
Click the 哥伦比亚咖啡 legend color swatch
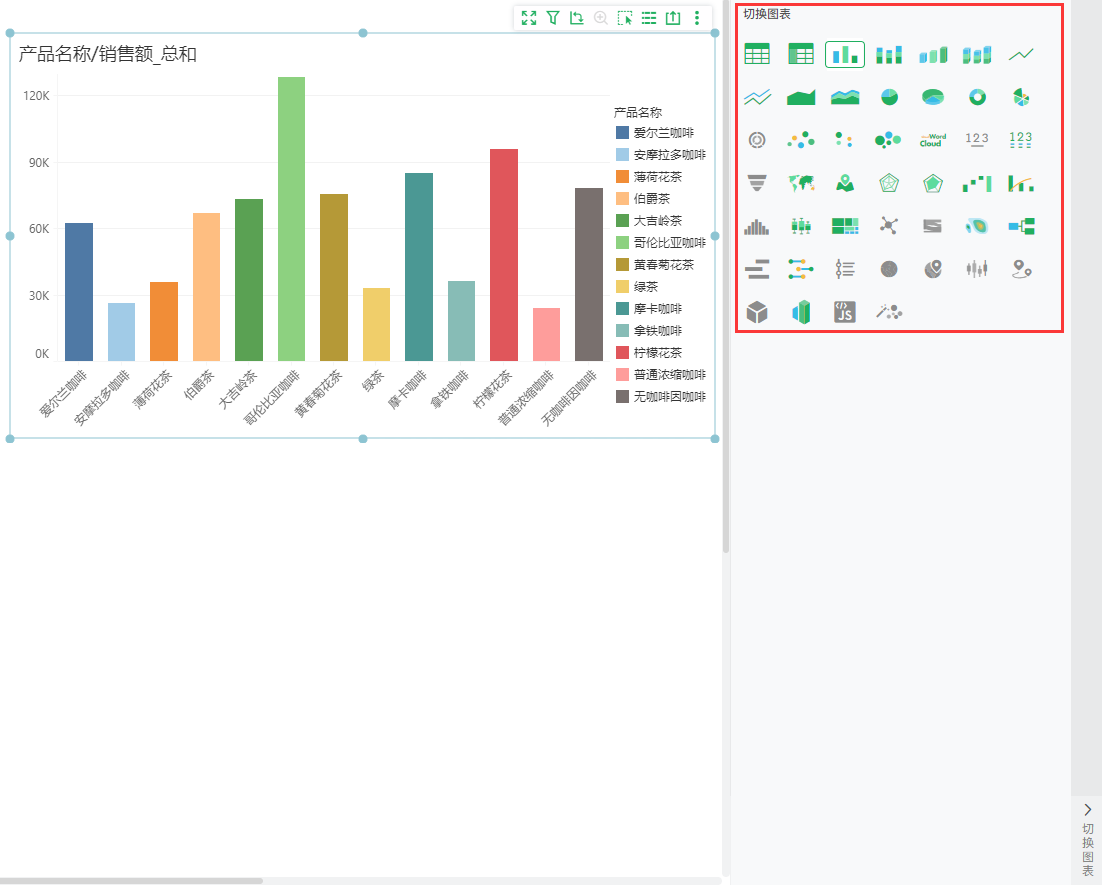point(622,243)
